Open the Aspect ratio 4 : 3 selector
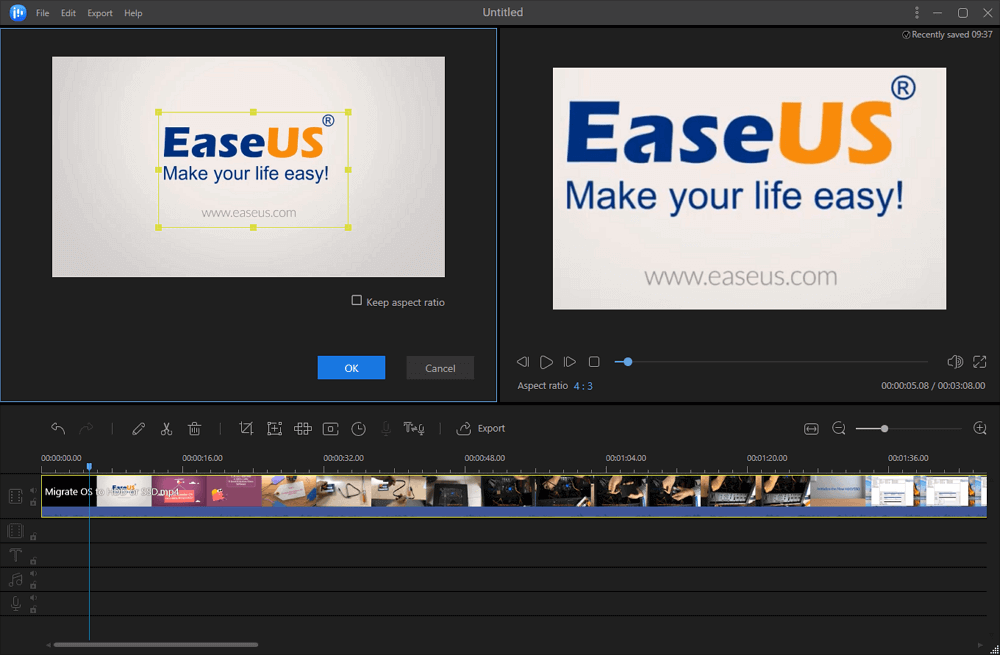Viewport: 1000px width, 655px height. tap(582, 386)
